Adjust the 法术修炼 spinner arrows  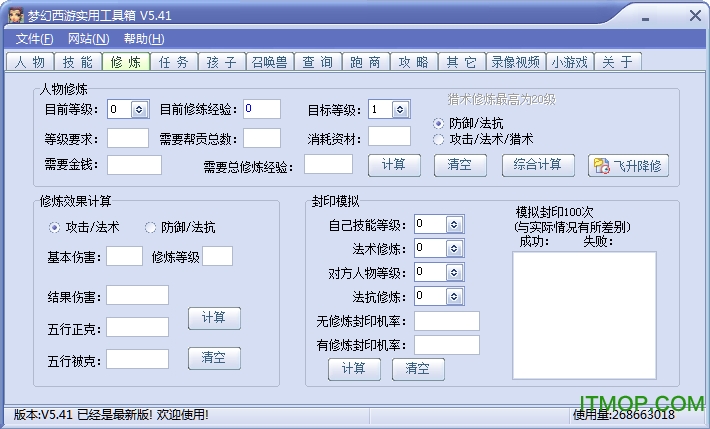454,248
